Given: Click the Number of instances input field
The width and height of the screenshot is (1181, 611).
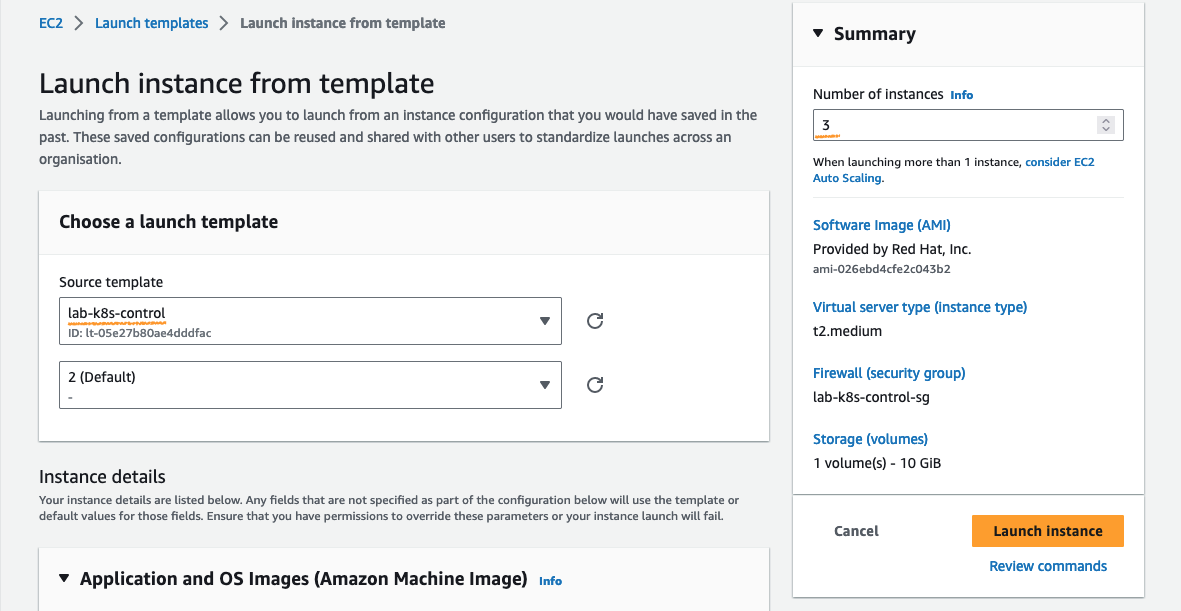Looking at the screenshot, I should (x=955, y=125).
